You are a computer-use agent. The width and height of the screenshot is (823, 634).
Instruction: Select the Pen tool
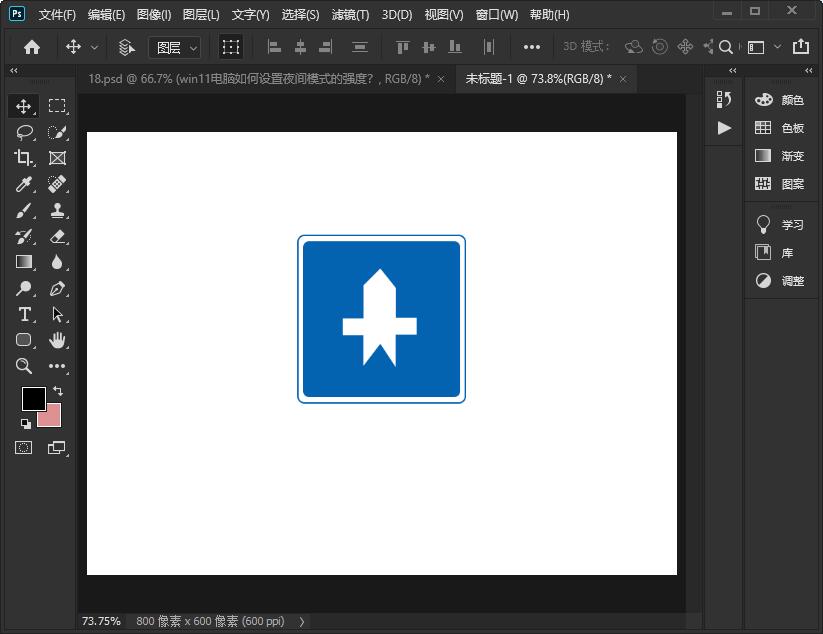[57, 288]
